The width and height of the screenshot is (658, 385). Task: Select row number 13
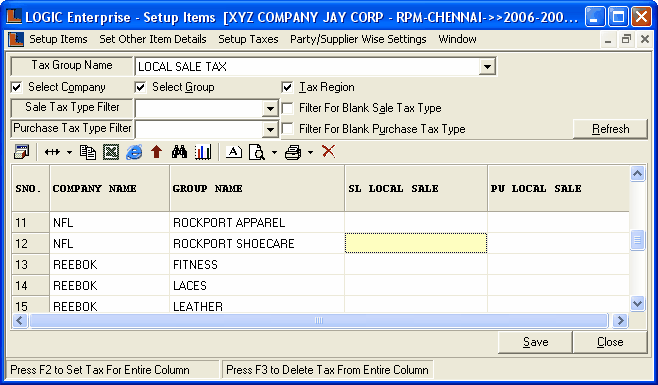(30, 265)
